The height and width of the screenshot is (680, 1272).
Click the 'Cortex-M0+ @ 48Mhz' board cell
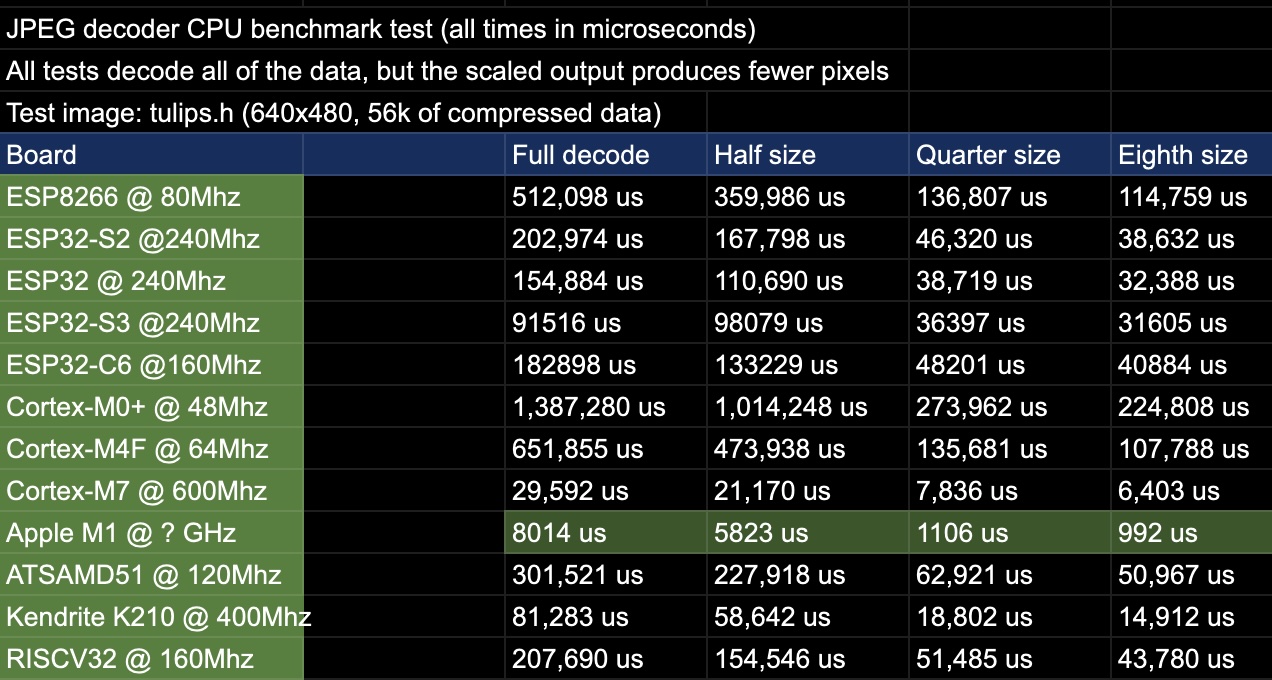150,407
